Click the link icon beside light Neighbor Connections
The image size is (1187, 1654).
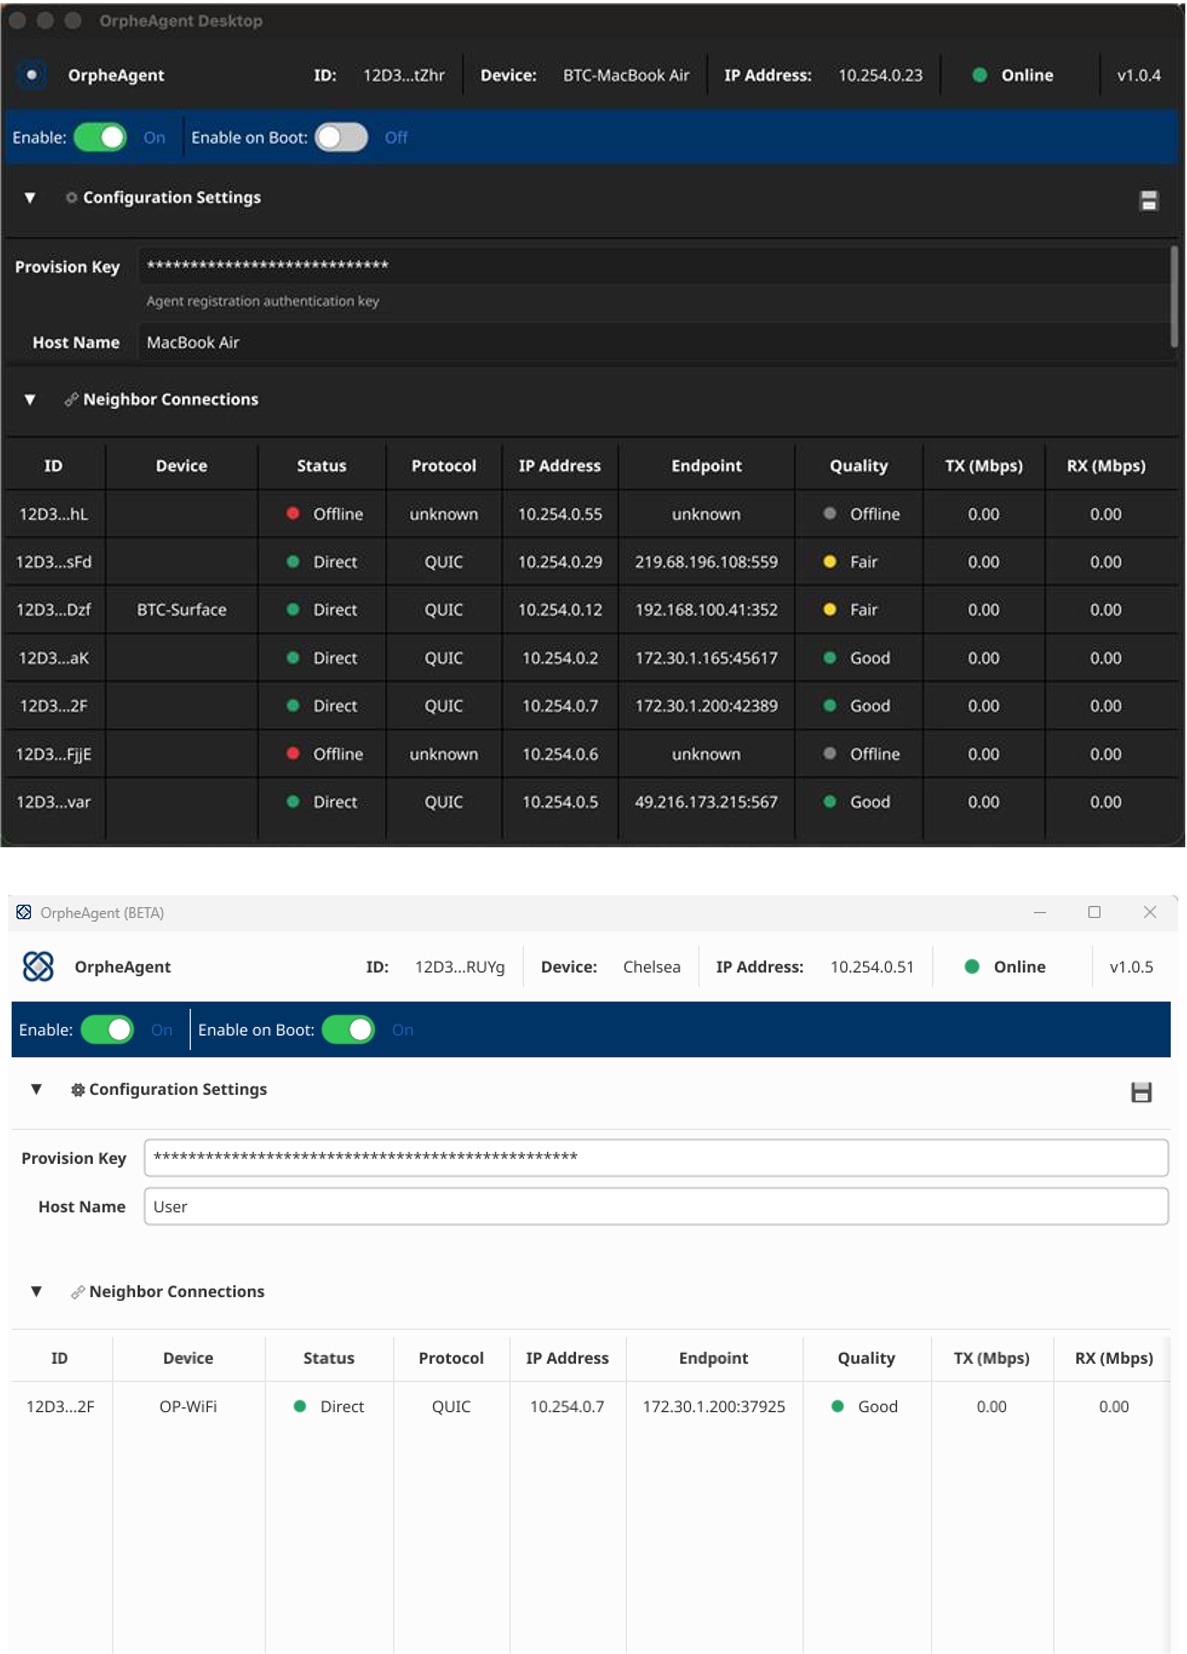click(x=77, y=1292)
